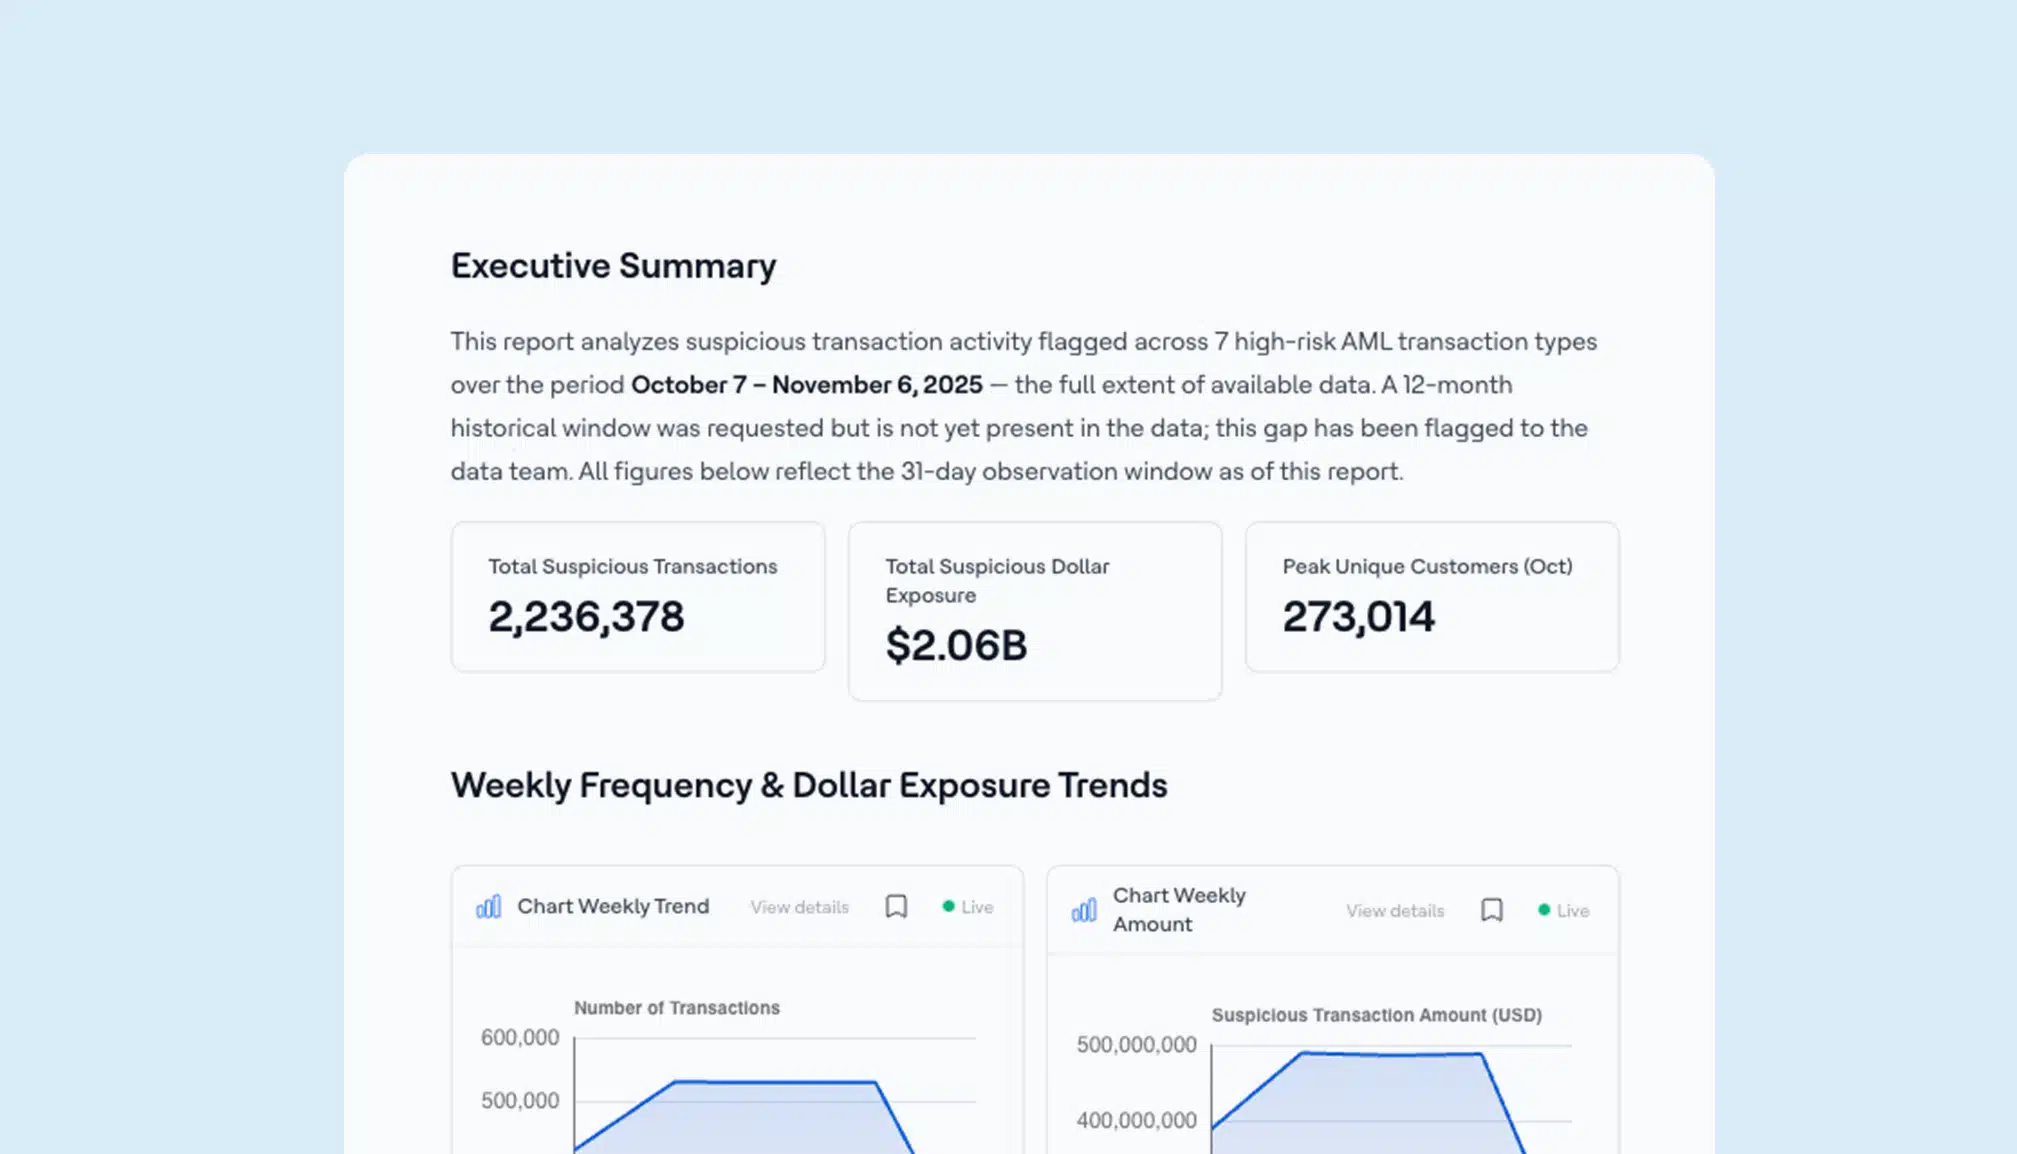Click the Number of Transactions chart label
Image resolution: width=2017 pixels, height=1154 pixels.
pos(677,1008)
